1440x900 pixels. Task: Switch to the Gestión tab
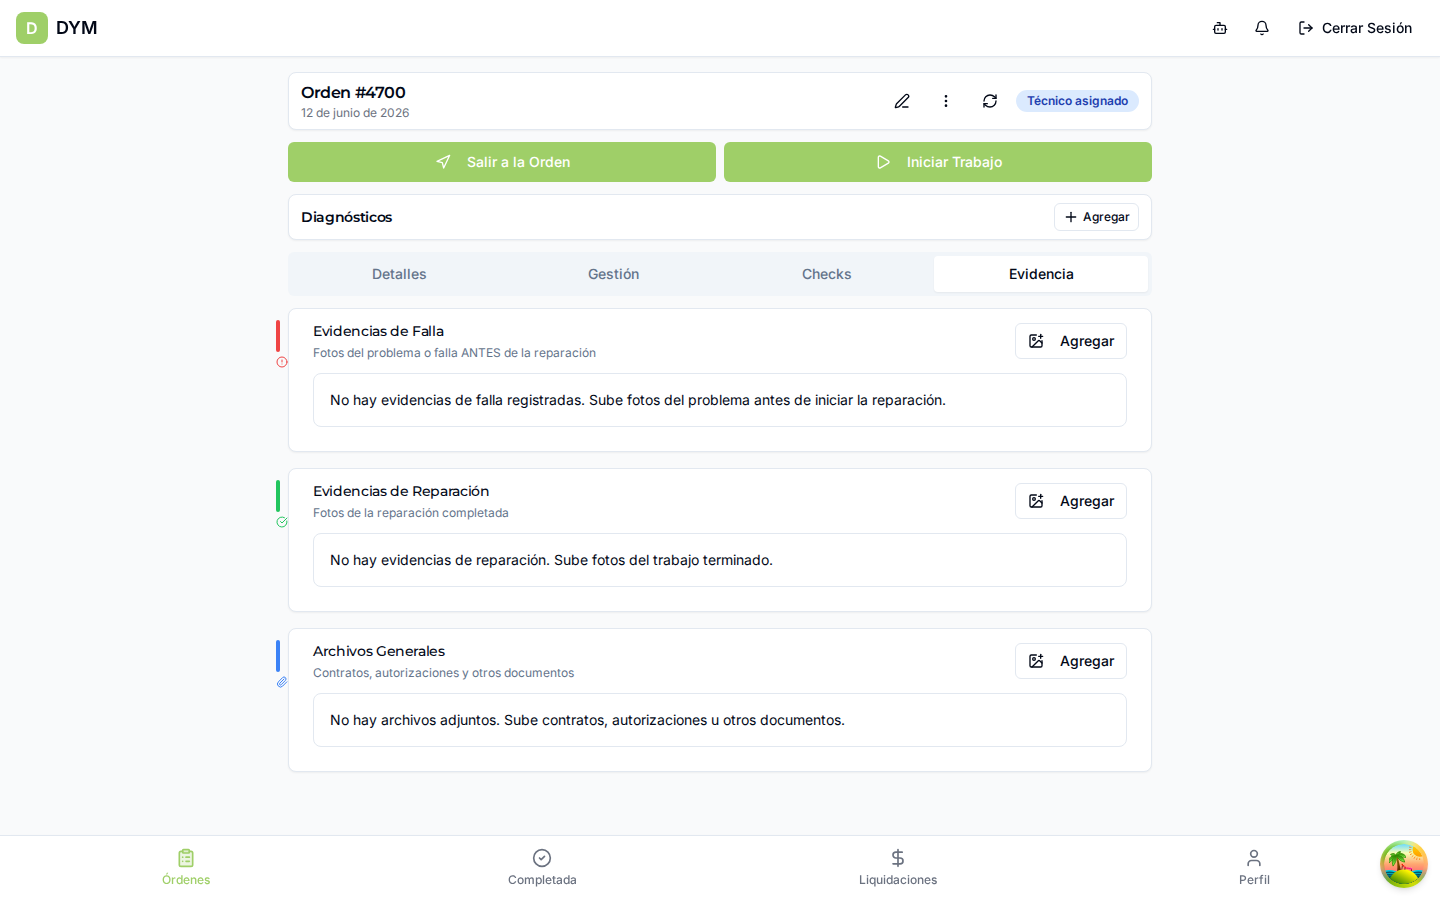613,274
